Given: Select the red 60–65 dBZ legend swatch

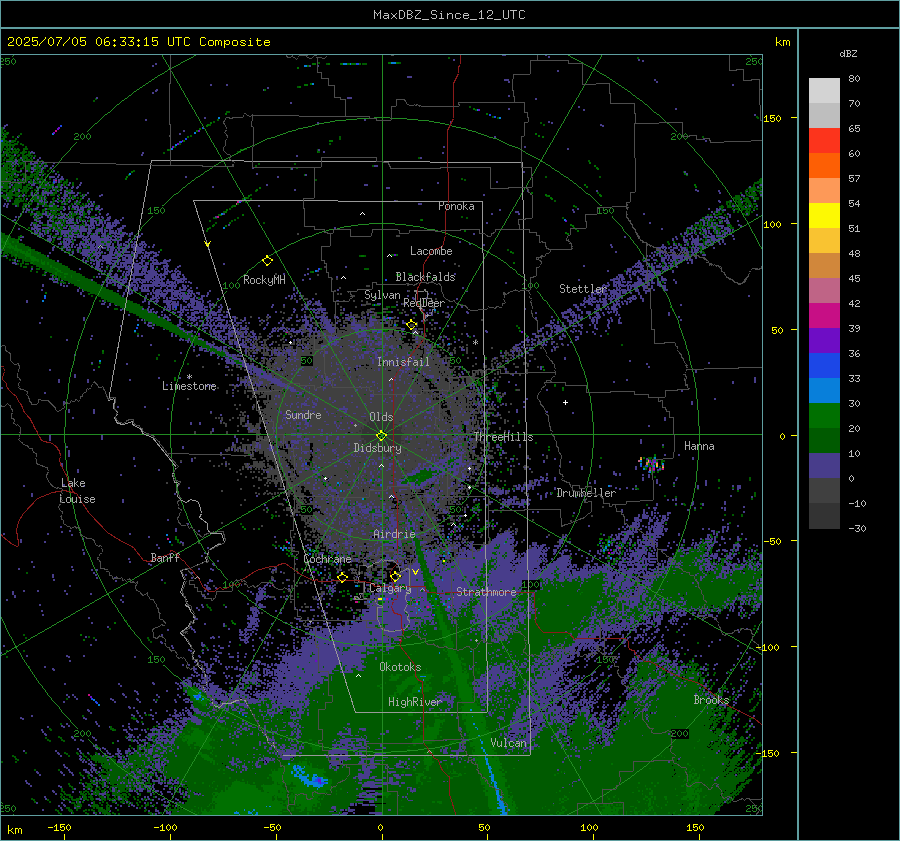Looking at the screenshot, I should click(824, 141).
